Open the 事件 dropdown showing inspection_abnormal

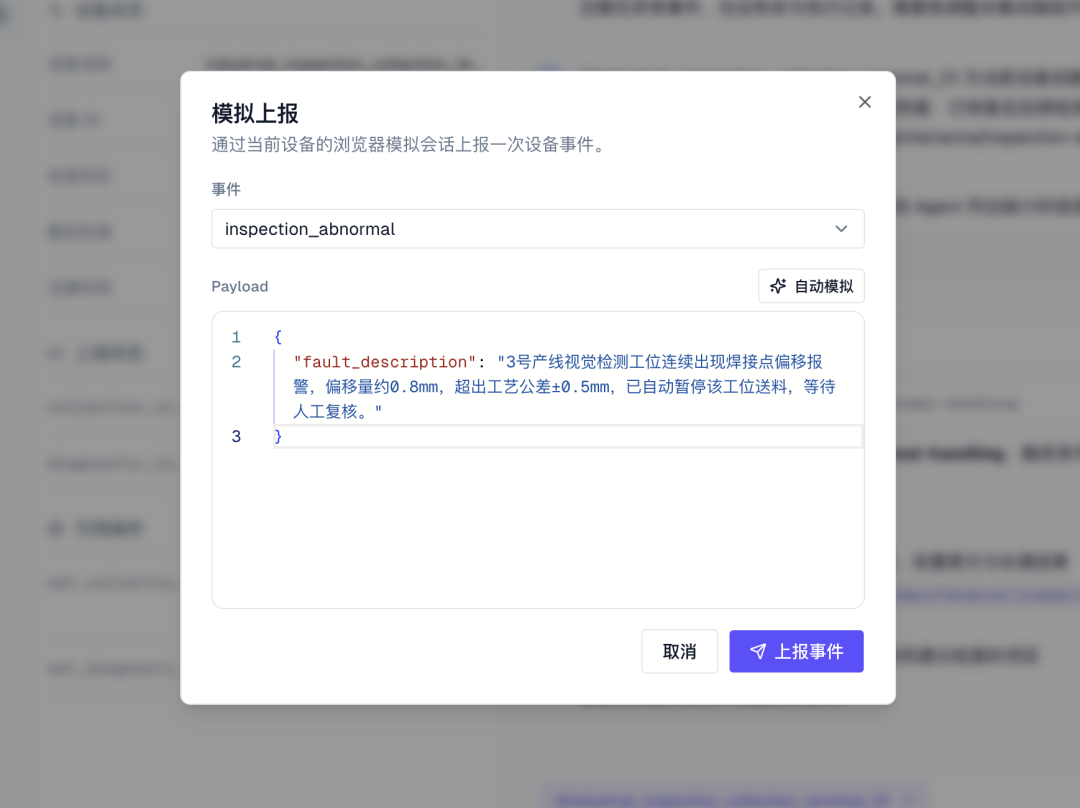(x=537, y=229)
